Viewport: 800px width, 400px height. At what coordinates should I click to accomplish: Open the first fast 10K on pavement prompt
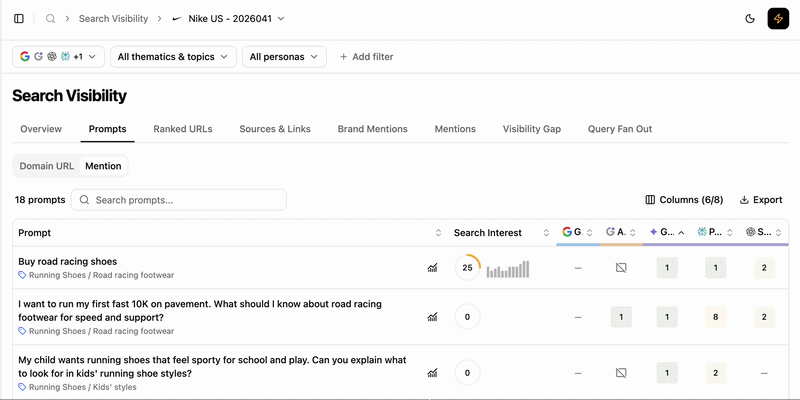(x=200, y=311)
